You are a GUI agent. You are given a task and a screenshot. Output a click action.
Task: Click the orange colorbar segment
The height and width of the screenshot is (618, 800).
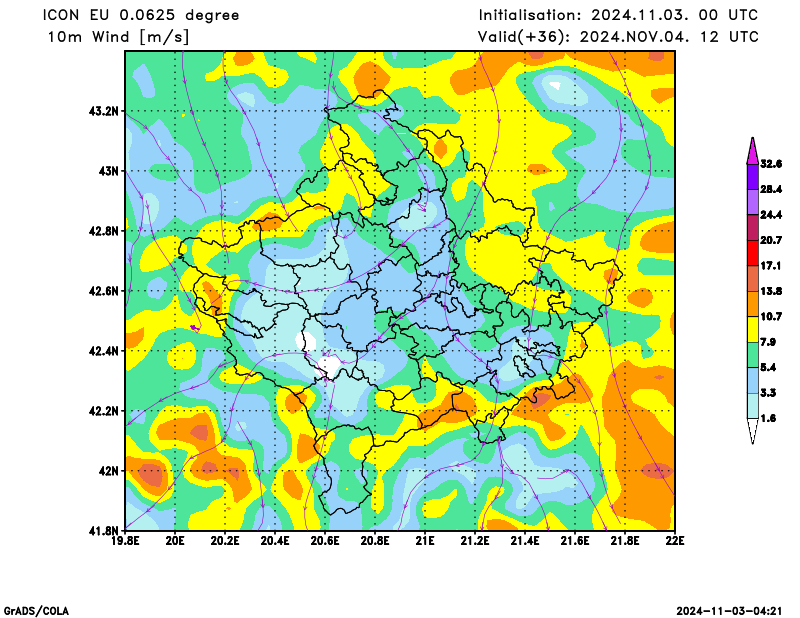pyautogui.click(x=753, y=304)
